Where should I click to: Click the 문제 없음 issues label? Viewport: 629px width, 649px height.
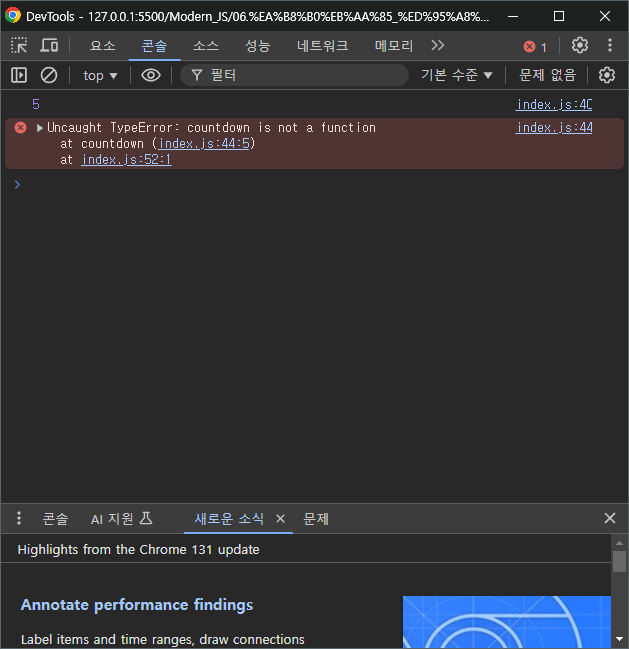(547, 75)
